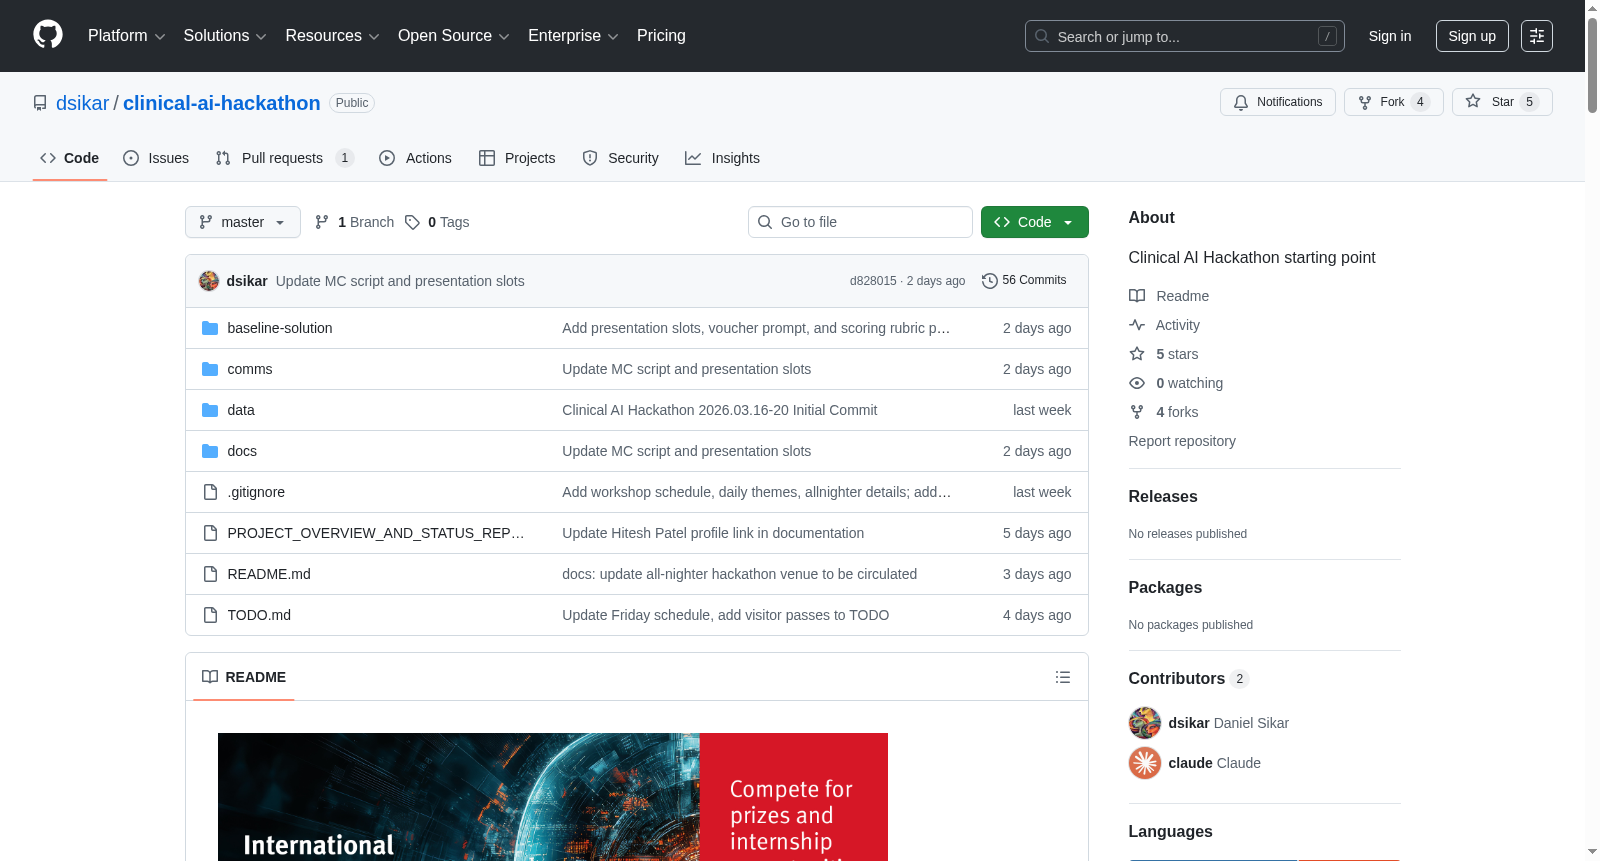The height and width of the screenshot is (861, 1600).
Task: Click the Go to file search field
Action: click(x=860, y=222)
